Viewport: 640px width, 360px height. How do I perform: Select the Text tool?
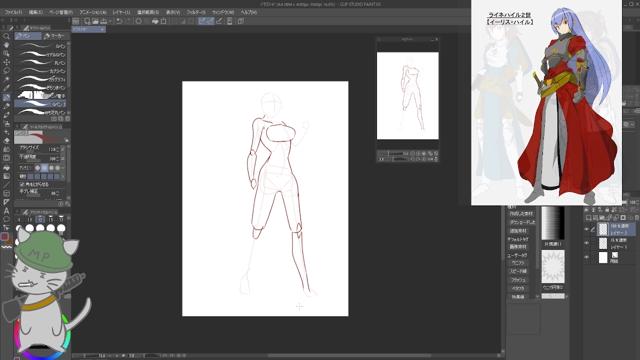click(x=6, y=211)
